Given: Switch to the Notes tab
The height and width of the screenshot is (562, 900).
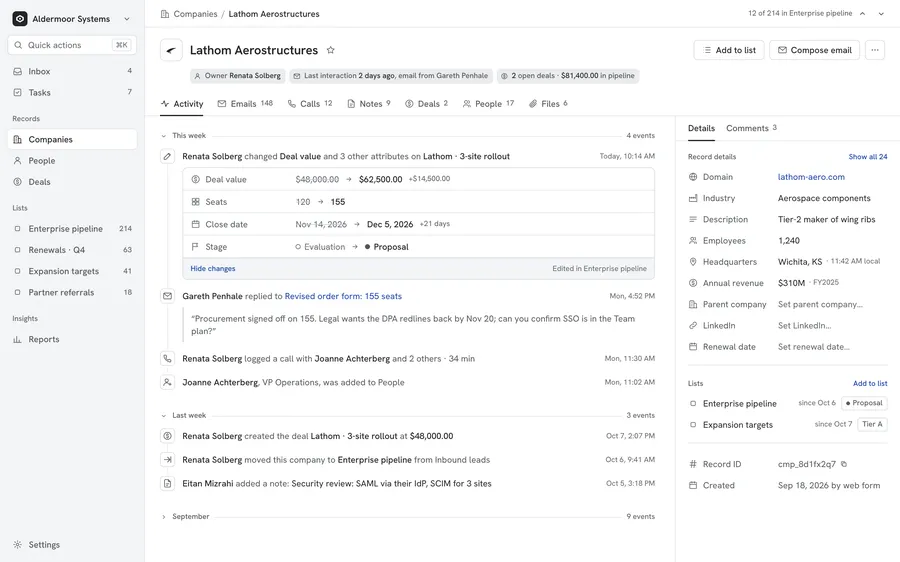Looking at the screenshot, I should 369,104.
